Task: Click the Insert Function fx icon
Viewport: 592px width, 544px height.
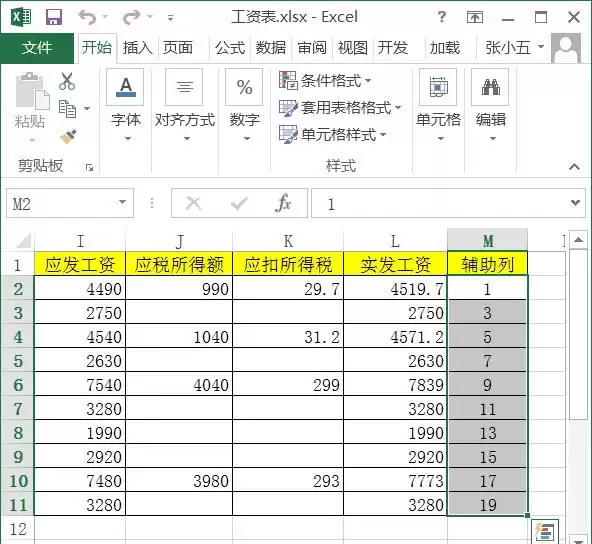Action: (x=283, y=203)
